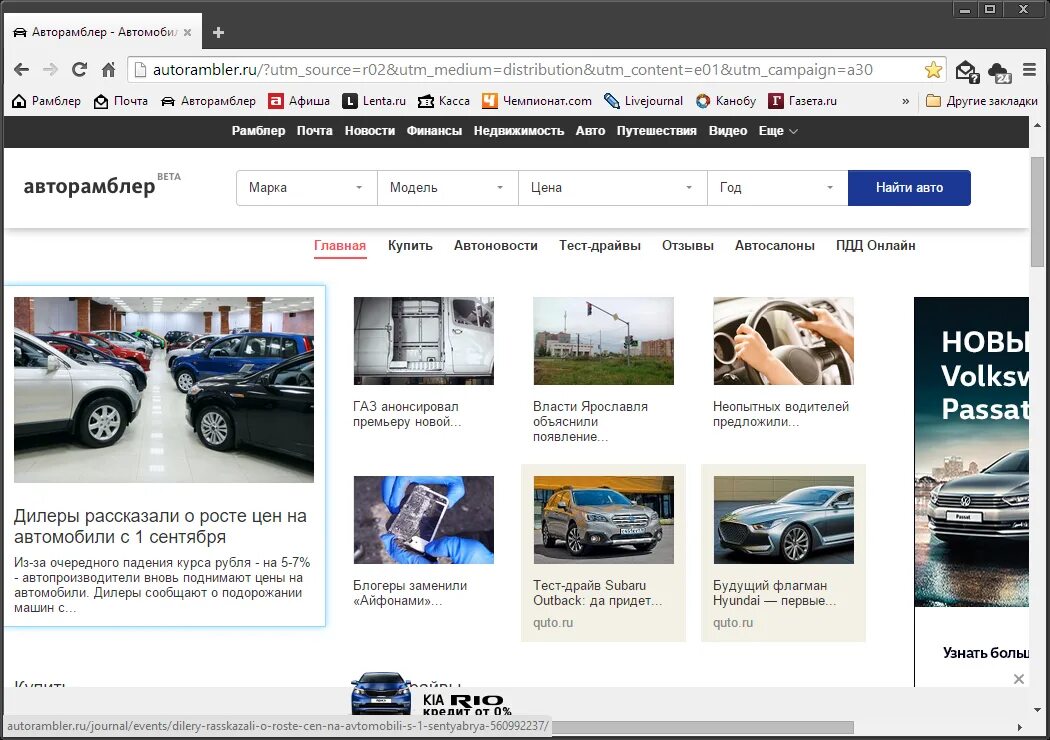This screenshot has width=1050, height=740.
Task: Select the Автоновости navigation tab
Action: [496, 246]
